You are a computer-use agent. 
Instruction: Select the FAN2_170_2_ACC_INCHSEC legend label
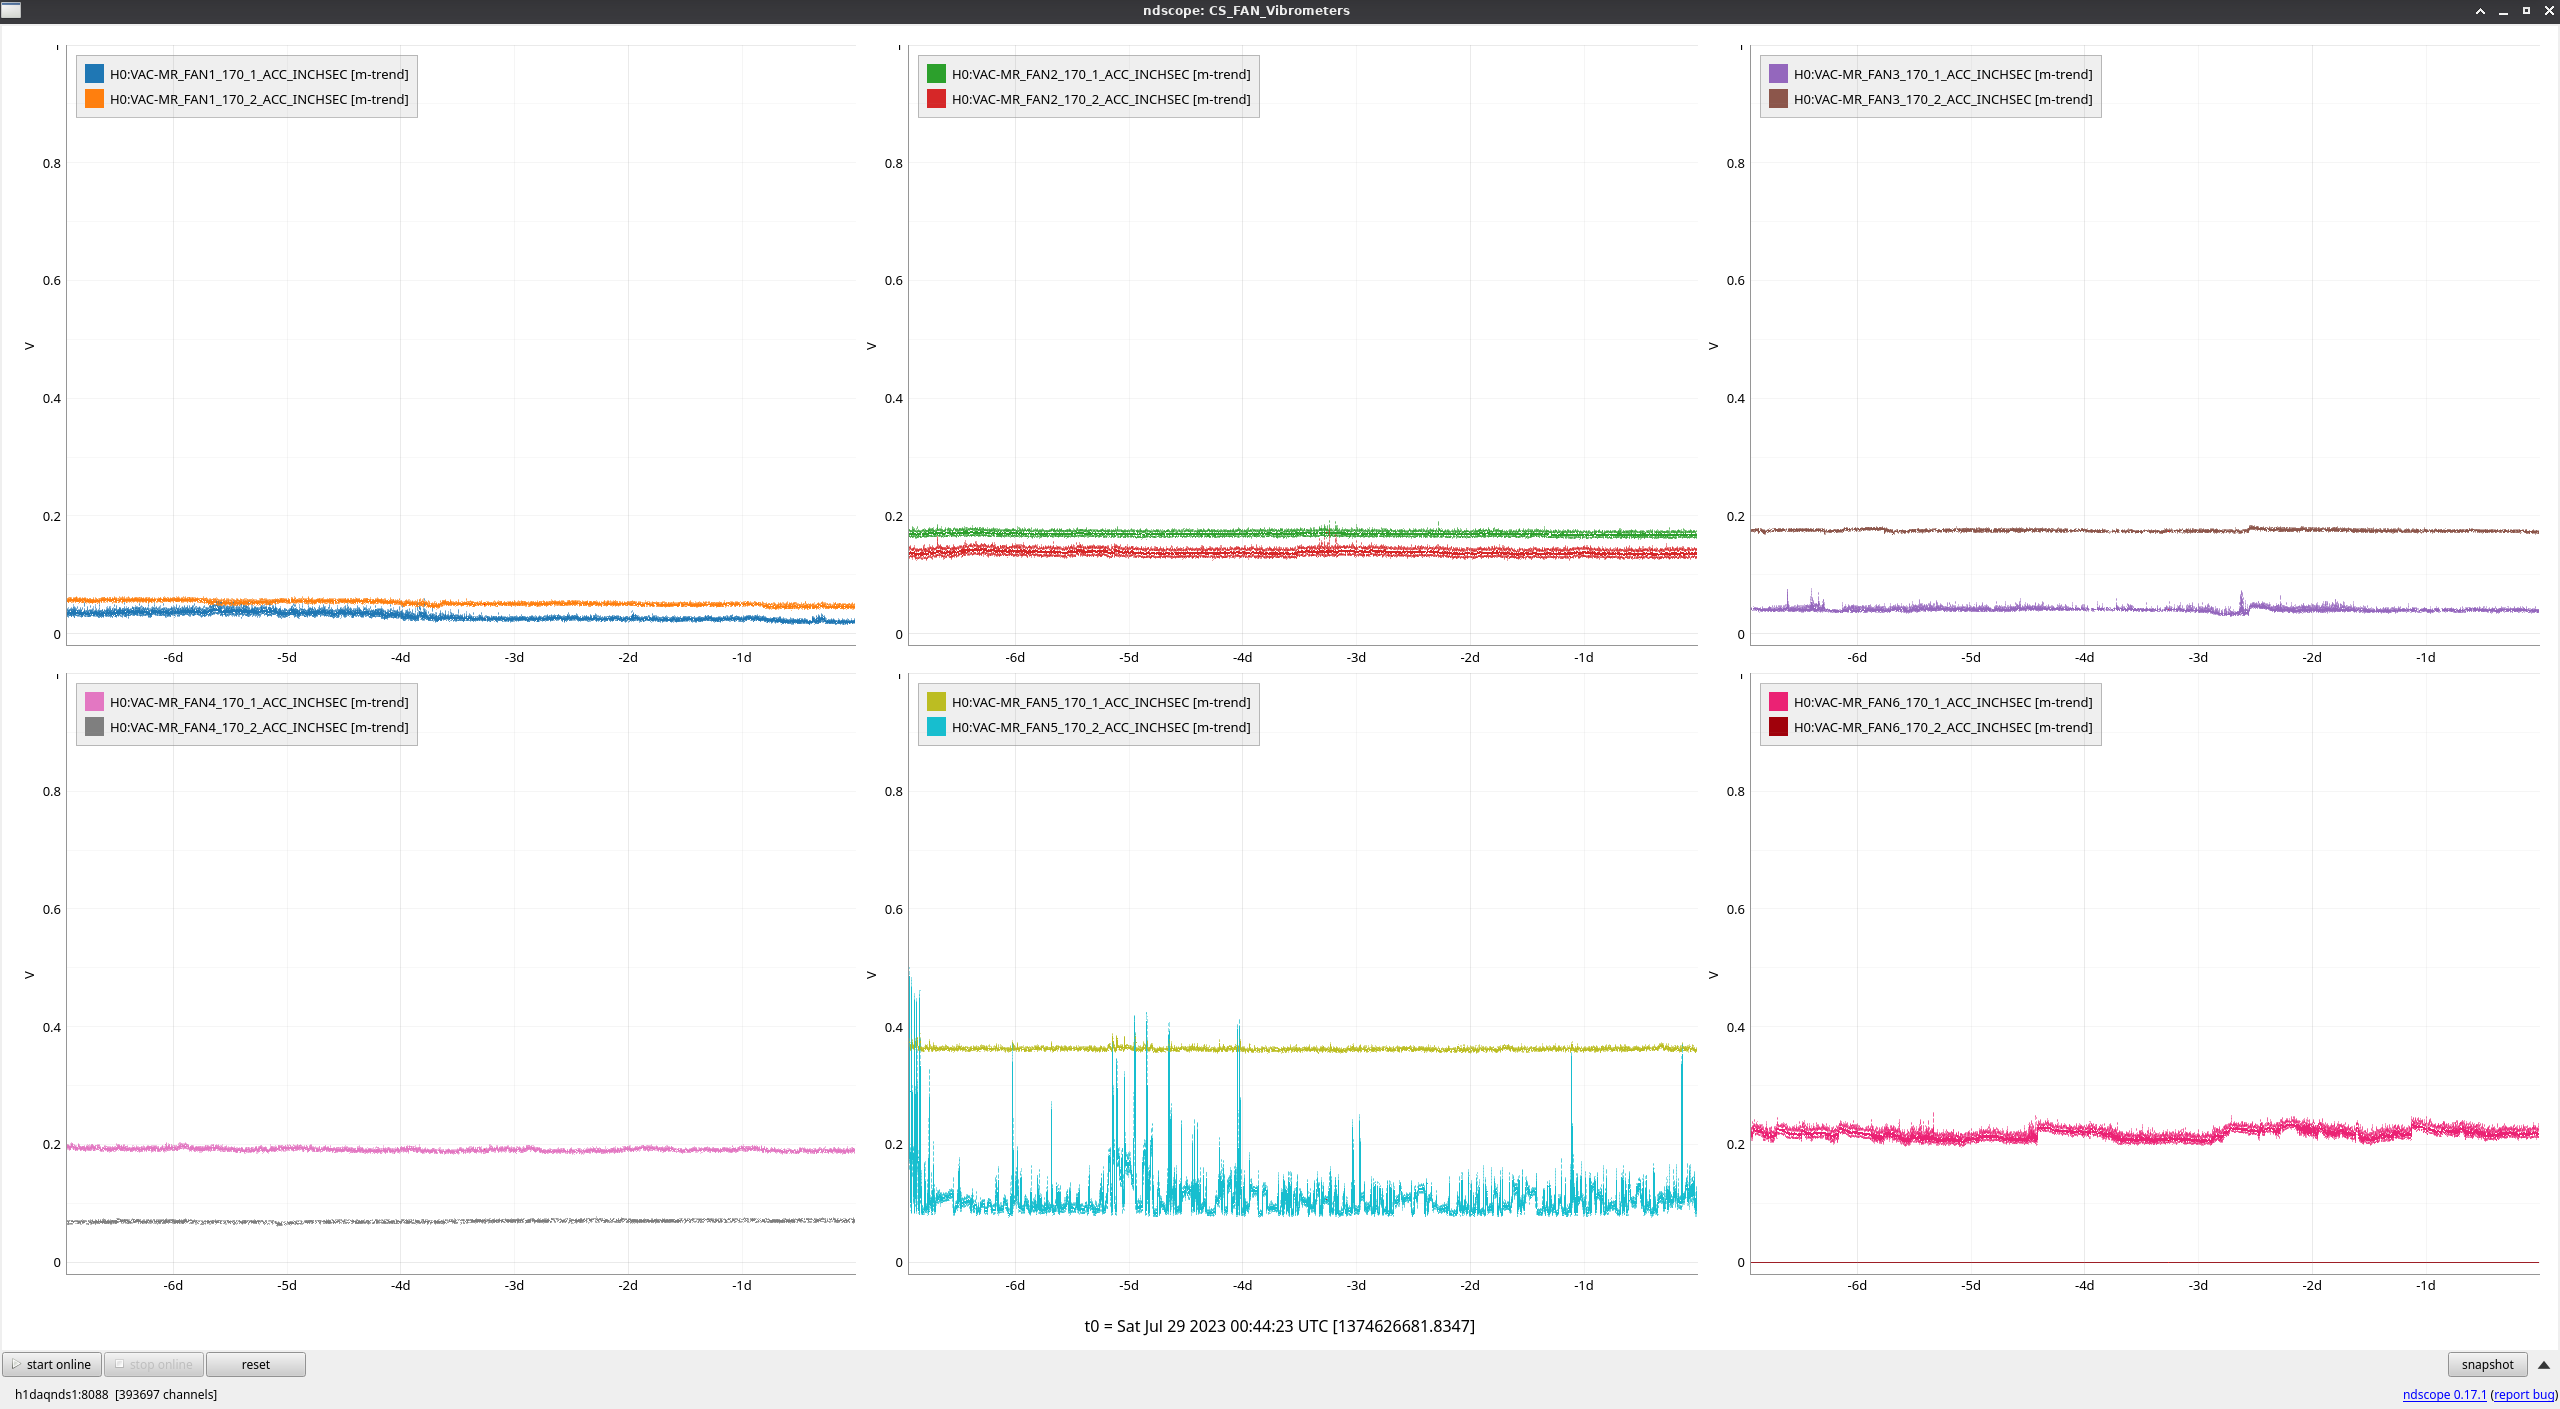click(x=1100, y=99)
